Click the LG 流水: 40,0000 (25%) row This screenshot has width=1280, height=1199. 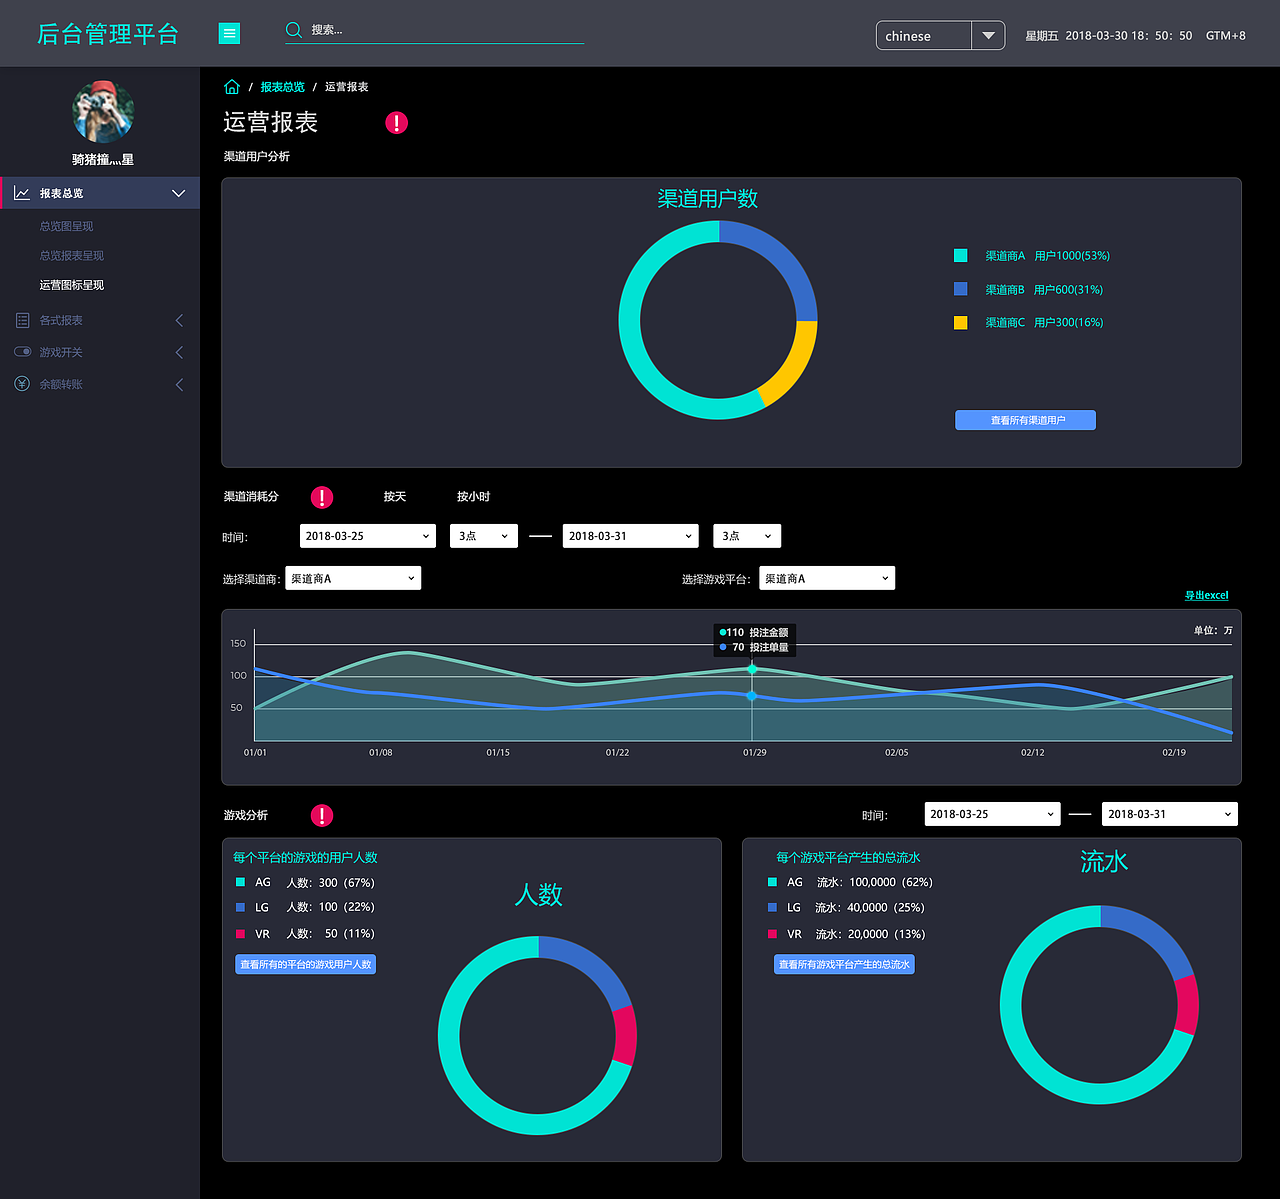846,908
